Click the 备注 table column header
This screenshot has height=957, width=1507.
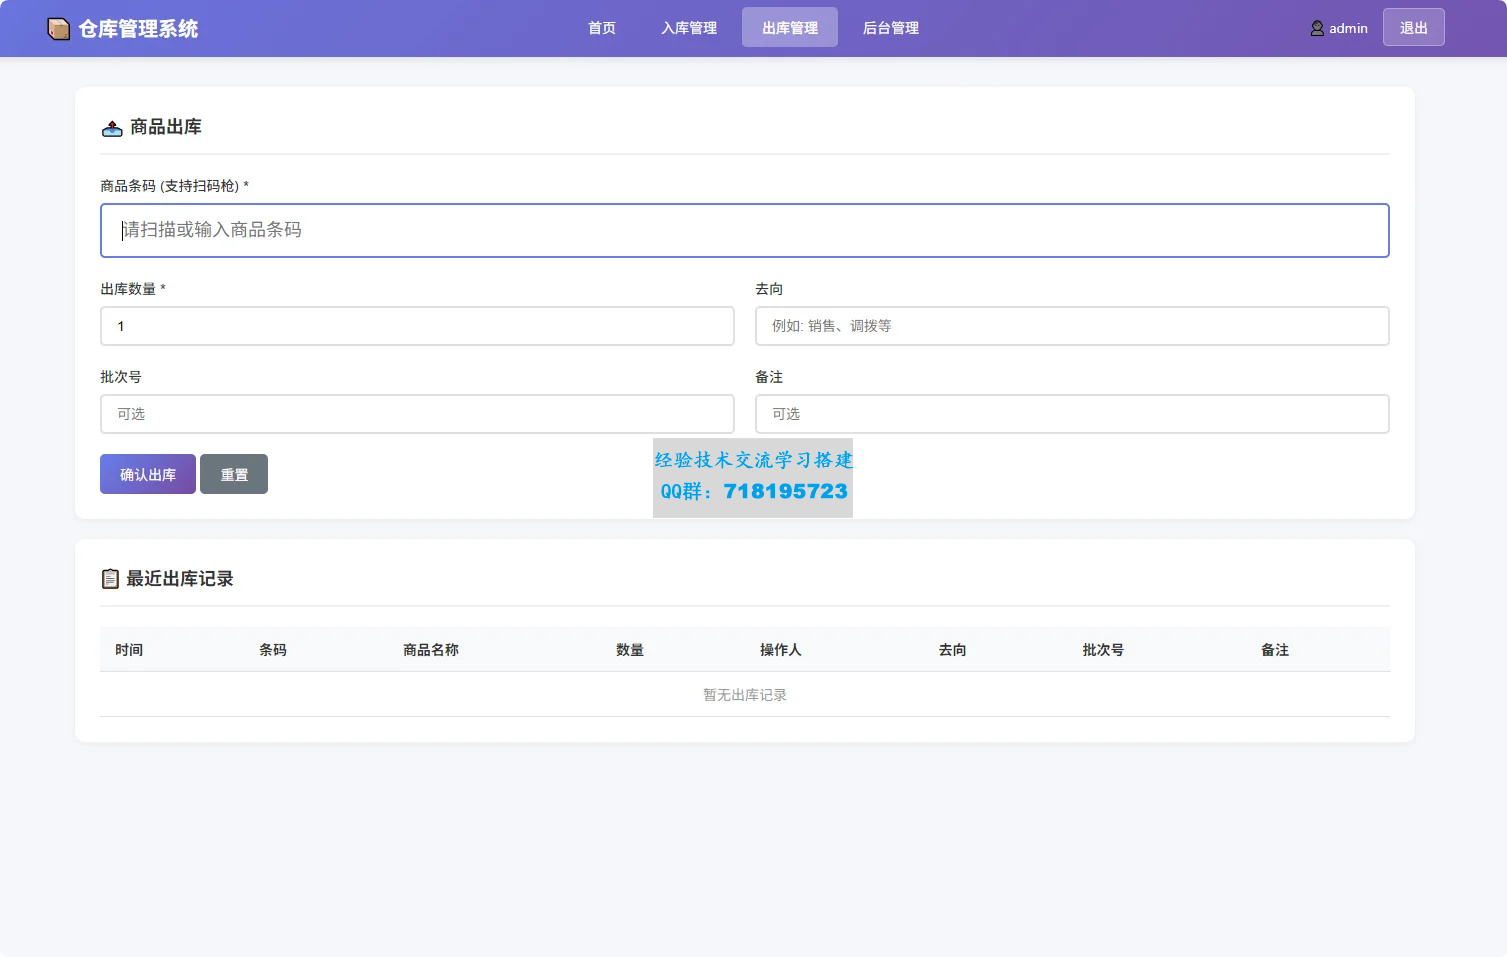pyautogui.click(x=1275, y=650)
